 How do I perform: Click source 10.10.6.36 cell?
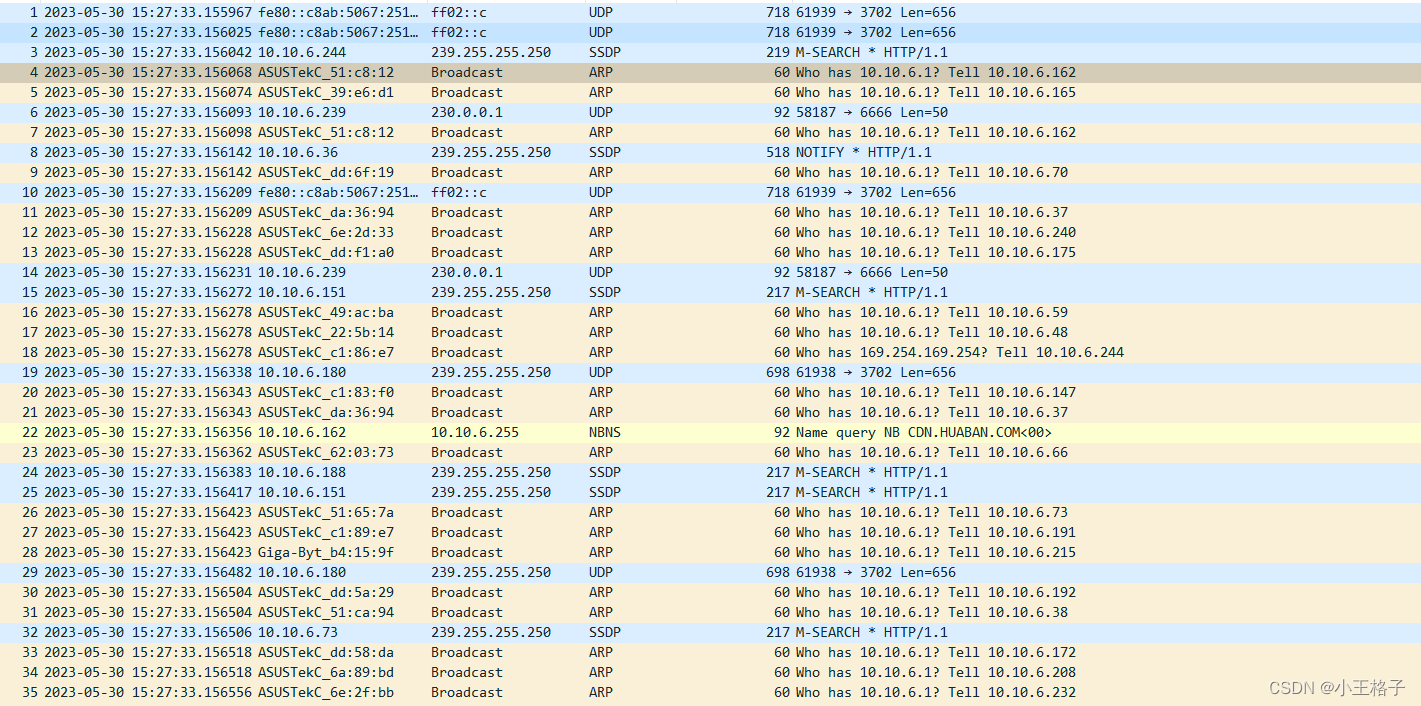tap(298, 152)
